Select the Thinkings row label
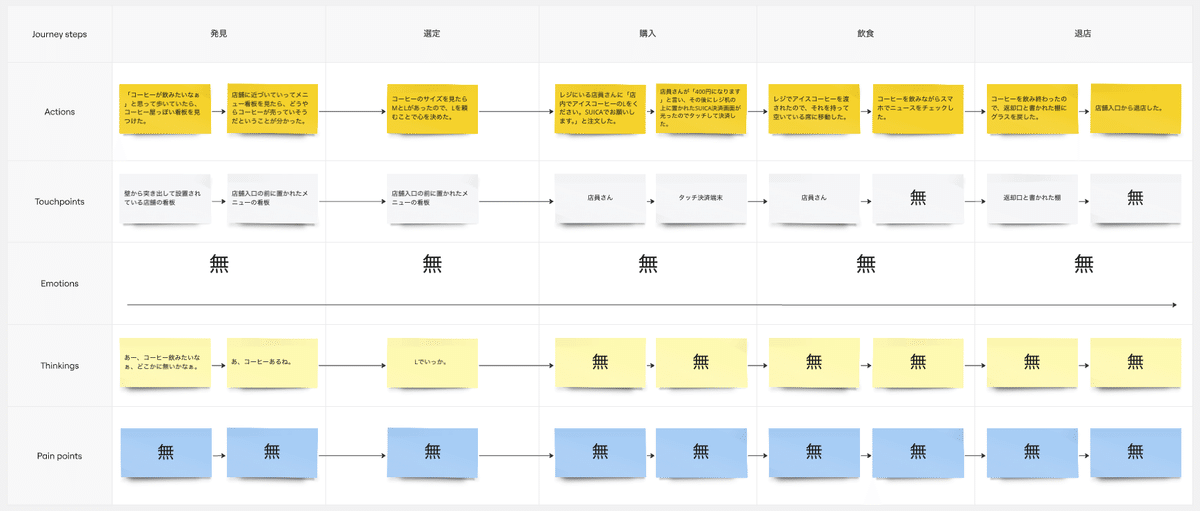 [60, 365]
